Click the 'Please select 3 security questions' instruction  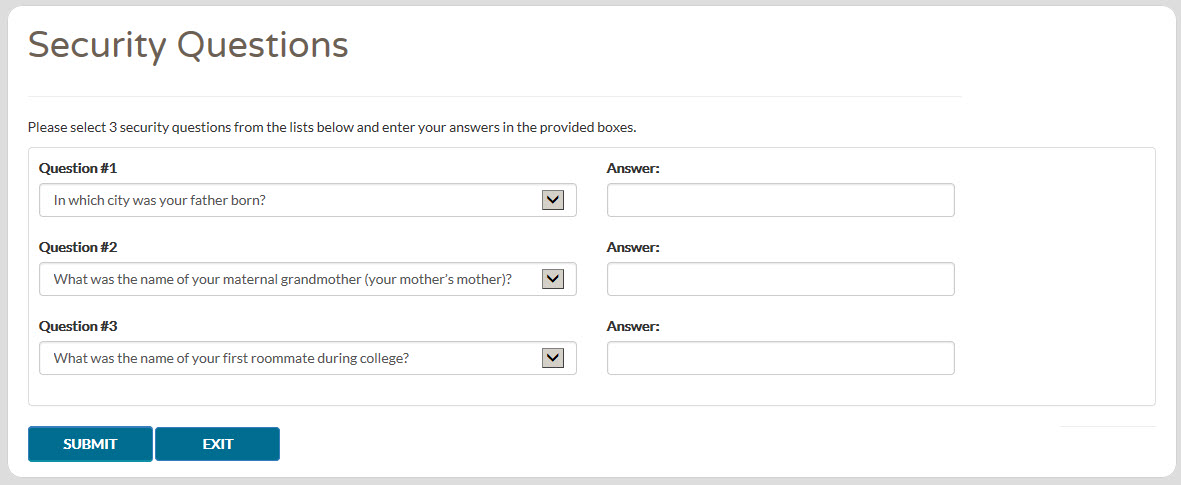pos(332,128)
